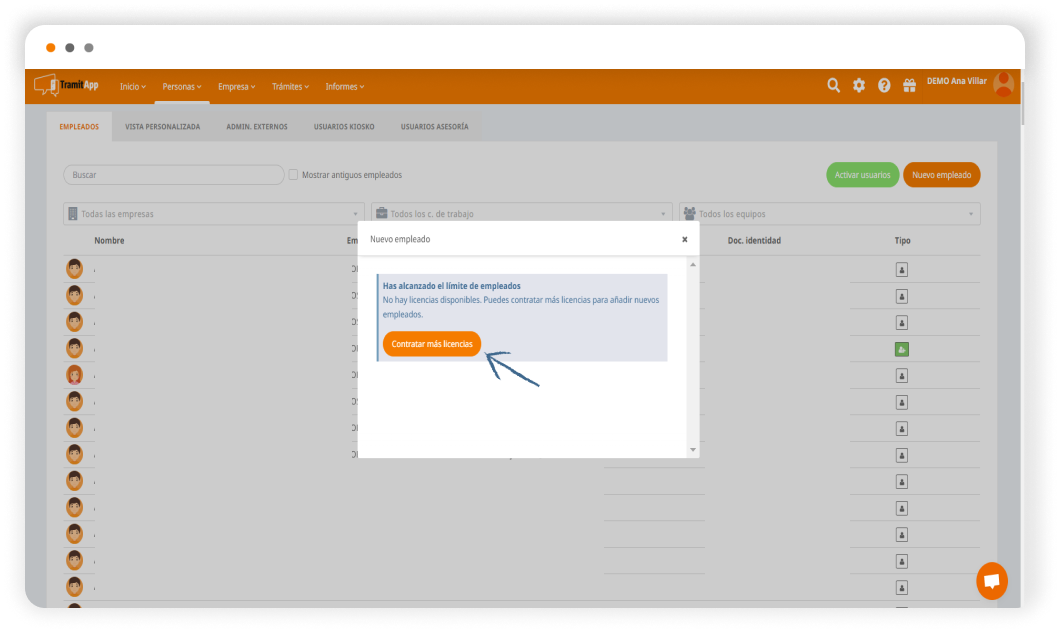1061x633 pixels.
Task: Close the Nuevo empleado dialog
Action: pyautogui.click(x=684, y=240)
